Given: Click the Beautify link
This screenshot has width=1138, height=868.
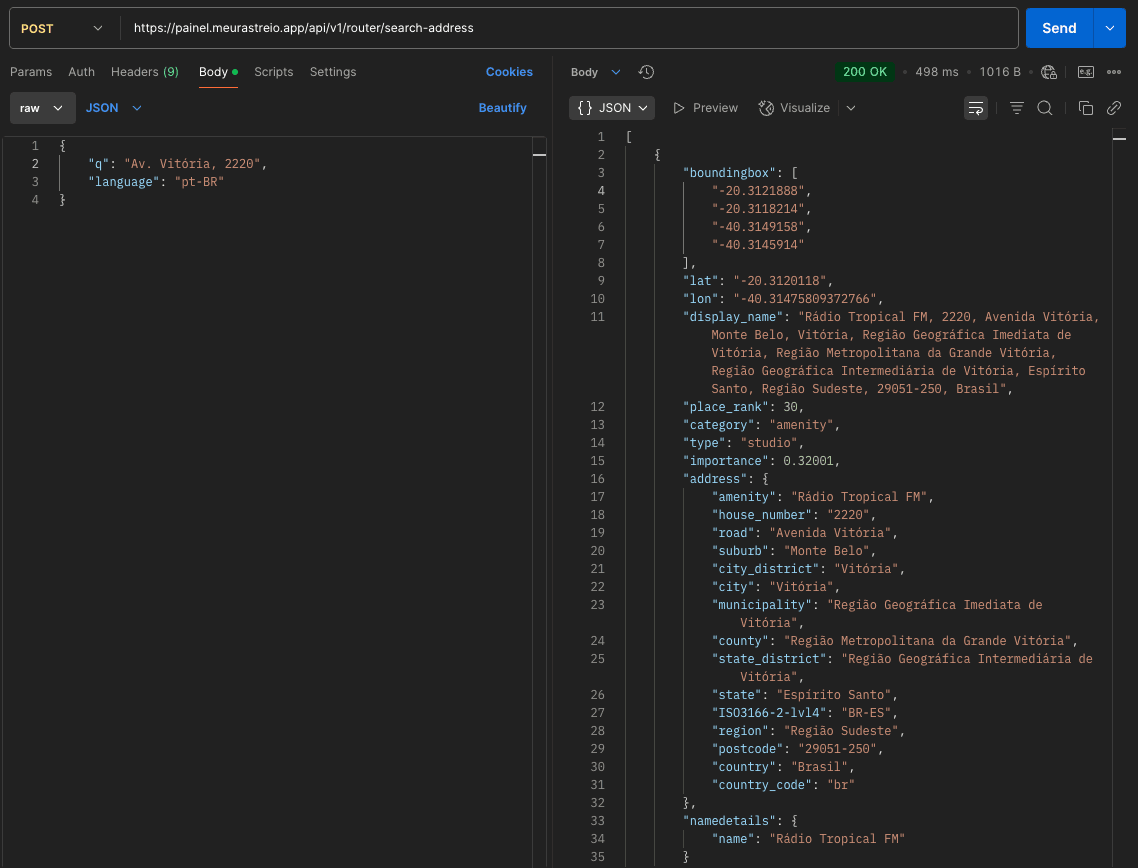Looking at the screenshot, I should 502,108.
